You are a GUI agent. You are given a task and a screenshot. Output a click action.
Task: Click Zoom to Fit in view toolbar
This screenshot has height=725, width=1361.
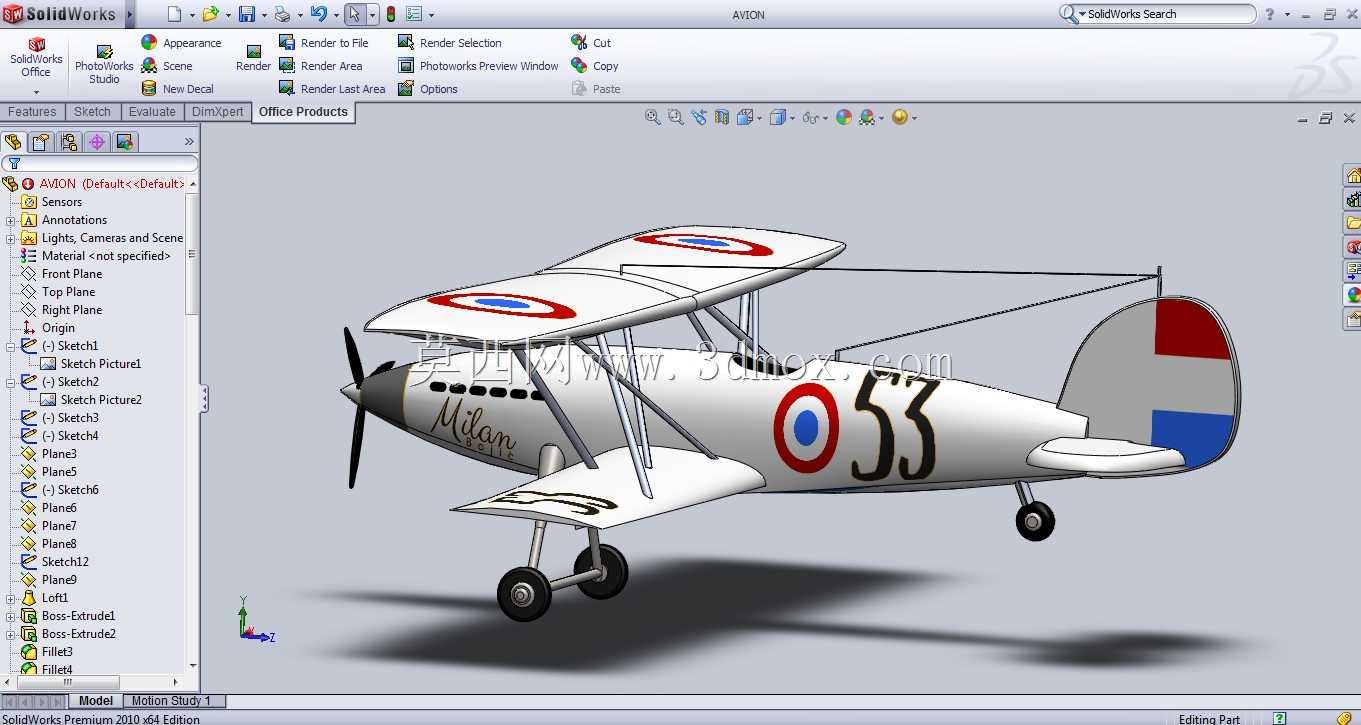(x=653, y=117)
